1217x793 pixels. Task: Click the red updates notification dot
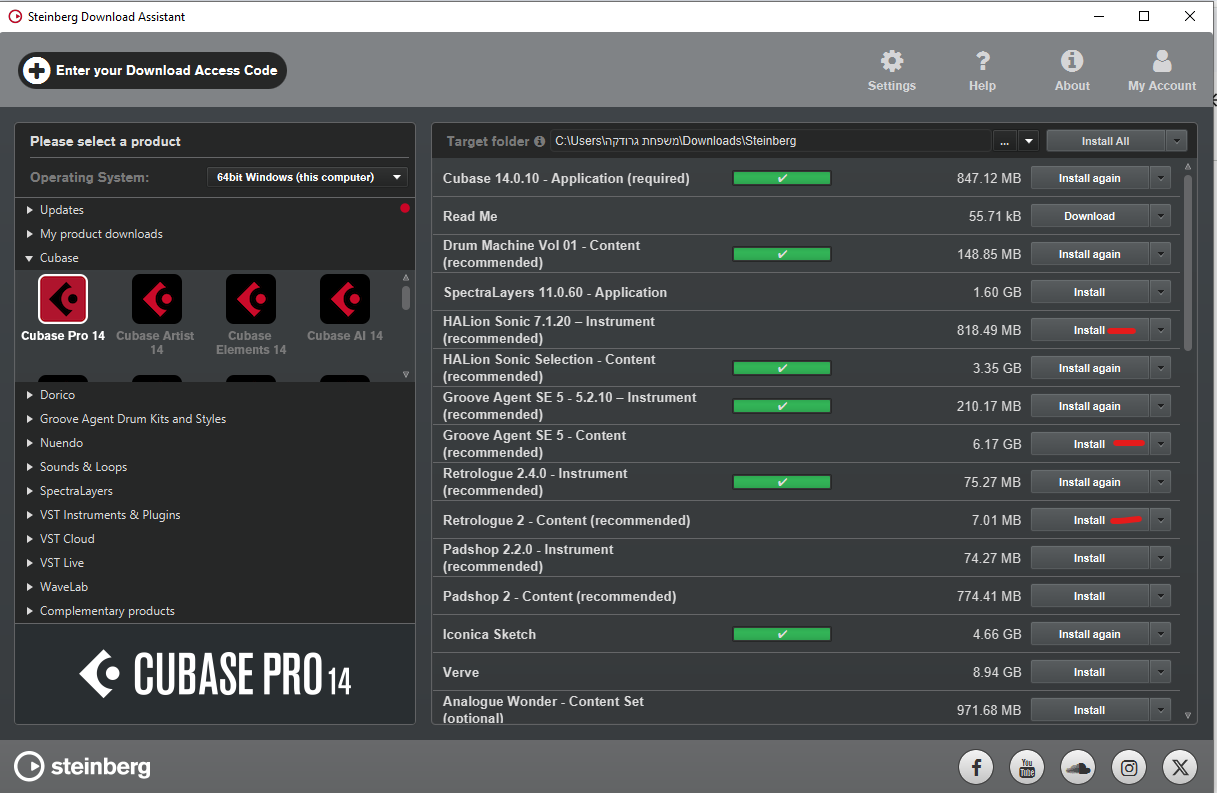[404, 209]
